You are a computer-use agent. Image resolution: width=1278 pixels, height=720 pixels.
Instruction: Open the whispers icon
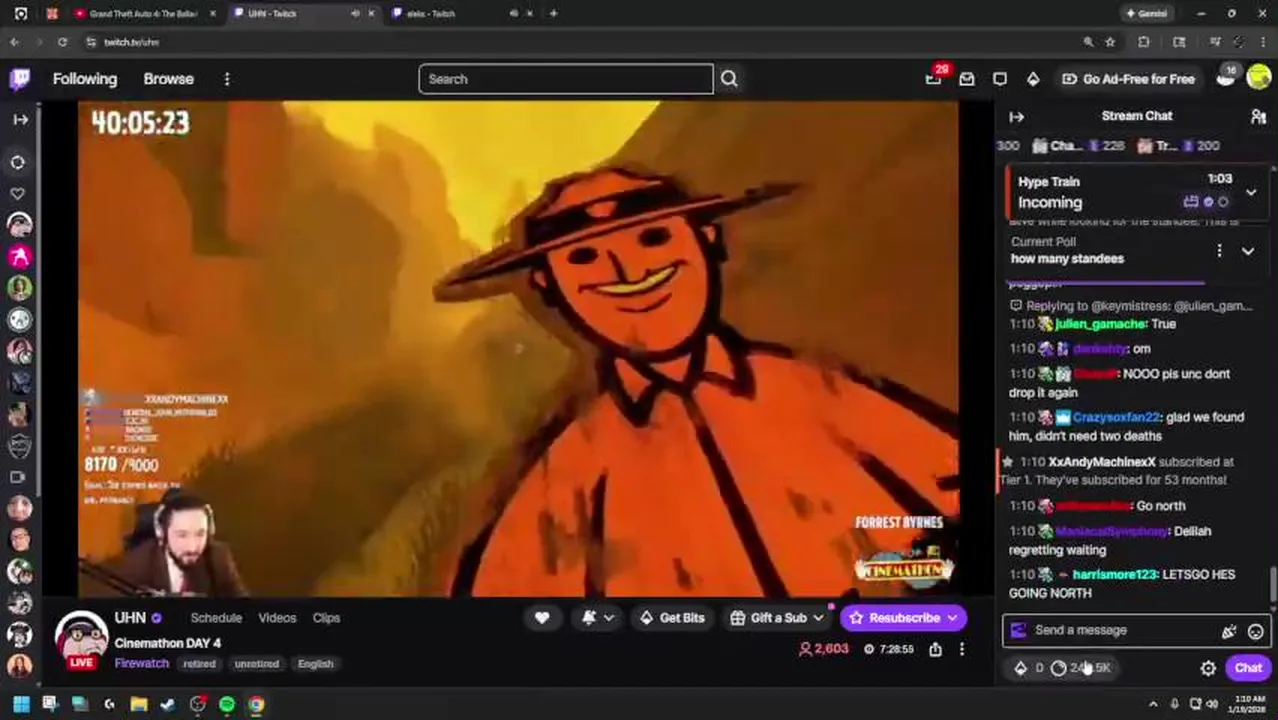tap(1000, 79)
